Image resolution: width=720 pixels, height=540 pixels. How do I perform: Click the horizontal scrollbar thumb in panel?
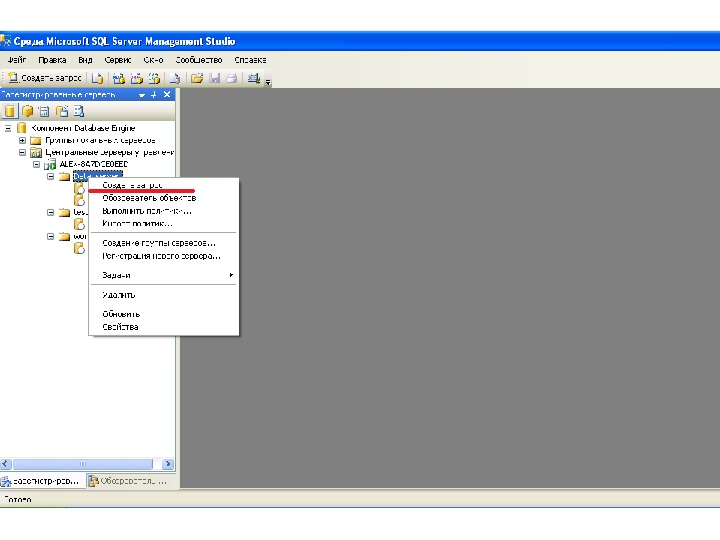[83, 464]
